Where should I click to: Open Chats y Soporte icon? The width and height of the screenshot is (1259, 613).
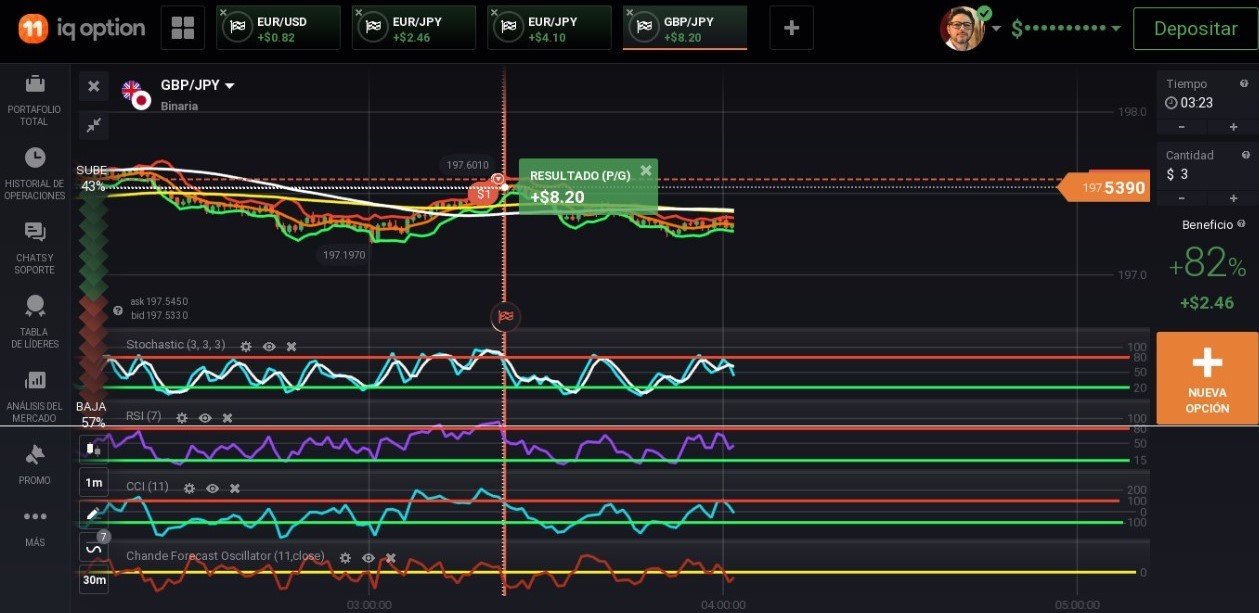pos(35,233)
